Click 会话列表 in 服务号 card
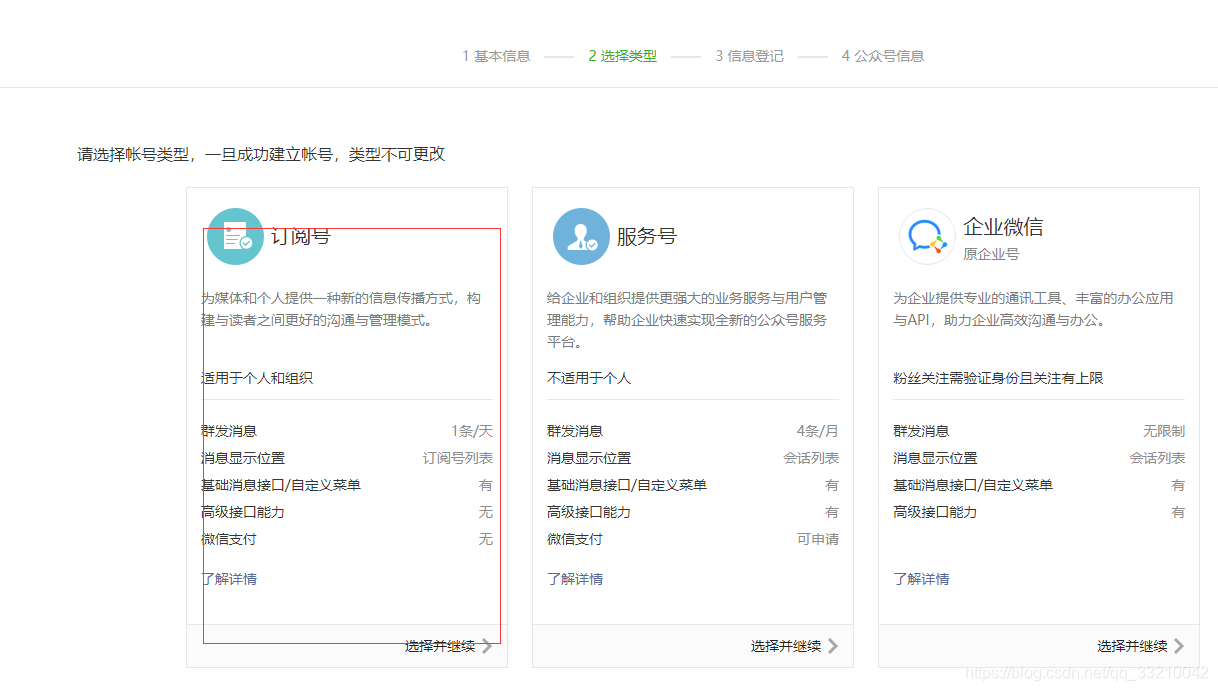This screenshot has width=1218, height=691. [811, 458]
